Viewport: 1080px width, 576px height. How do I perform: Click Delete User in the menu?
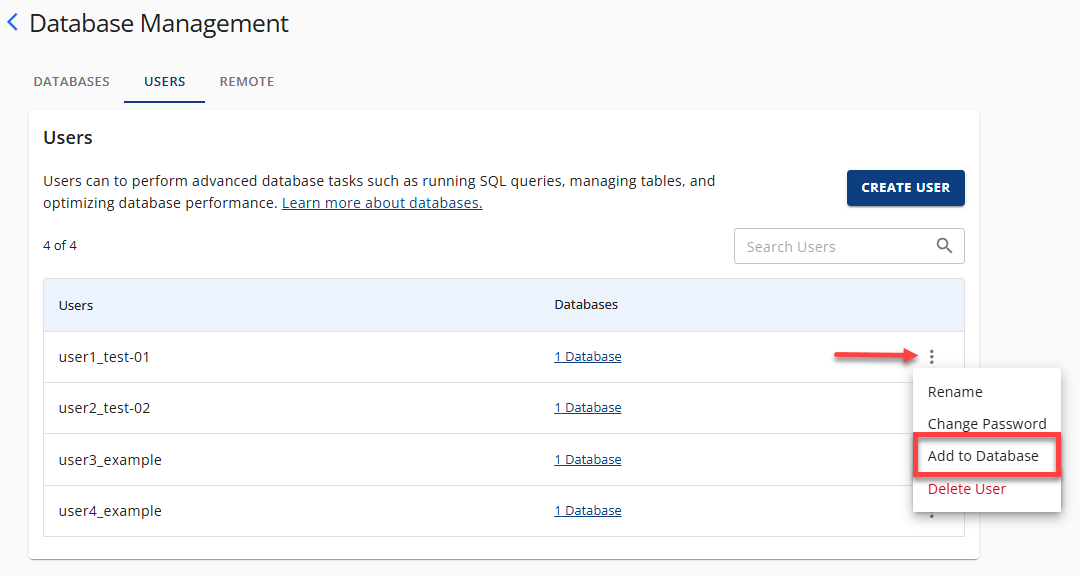click(x=966, y=489)
